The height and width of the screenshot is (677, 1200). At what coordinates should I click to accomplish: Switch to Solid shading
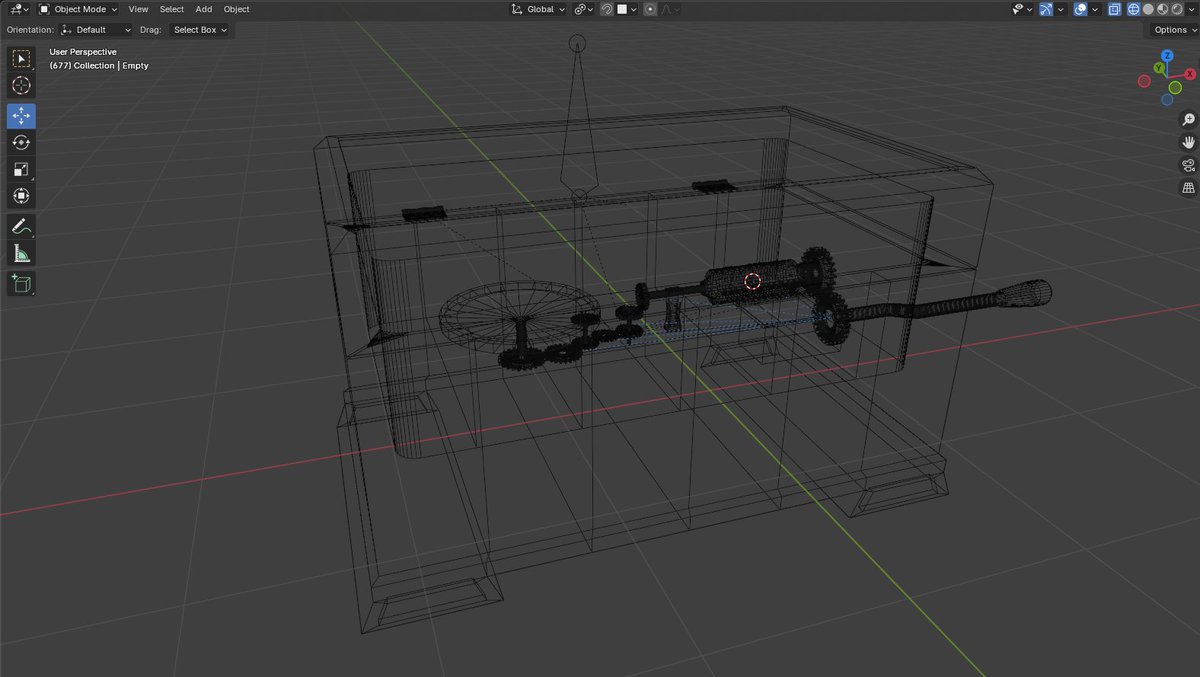coord(1148,9)
